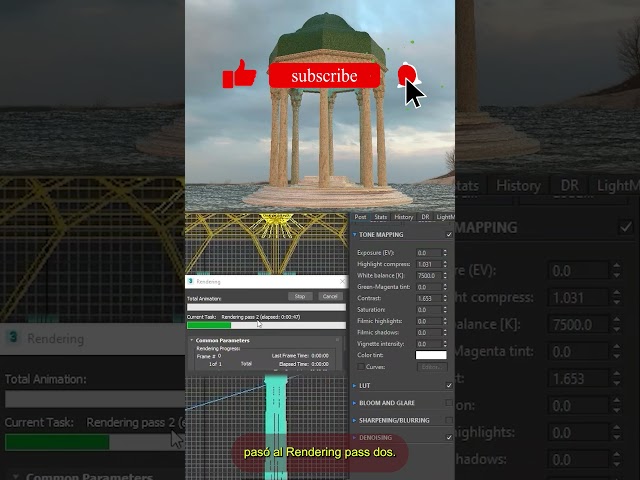
Task: Click the Vignette intensity spinner arrows
Action: (x=445, y=344)
